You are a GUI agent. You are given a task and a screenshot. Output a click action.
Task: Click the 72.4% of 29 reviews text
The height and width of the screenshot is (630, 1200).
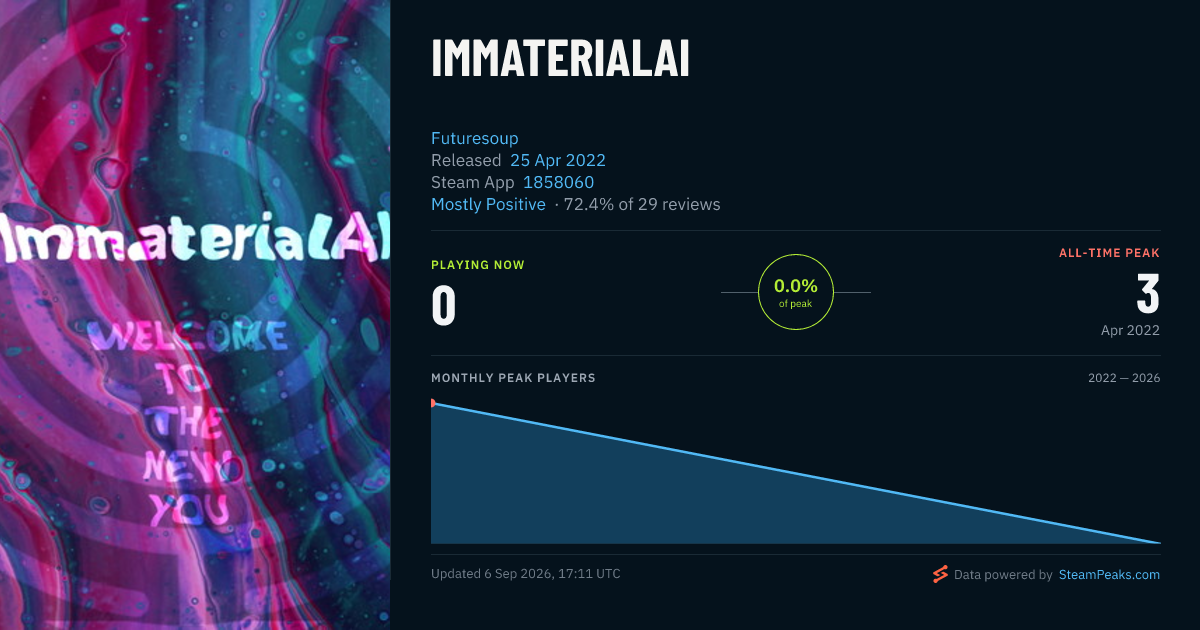tap(642, 204)
